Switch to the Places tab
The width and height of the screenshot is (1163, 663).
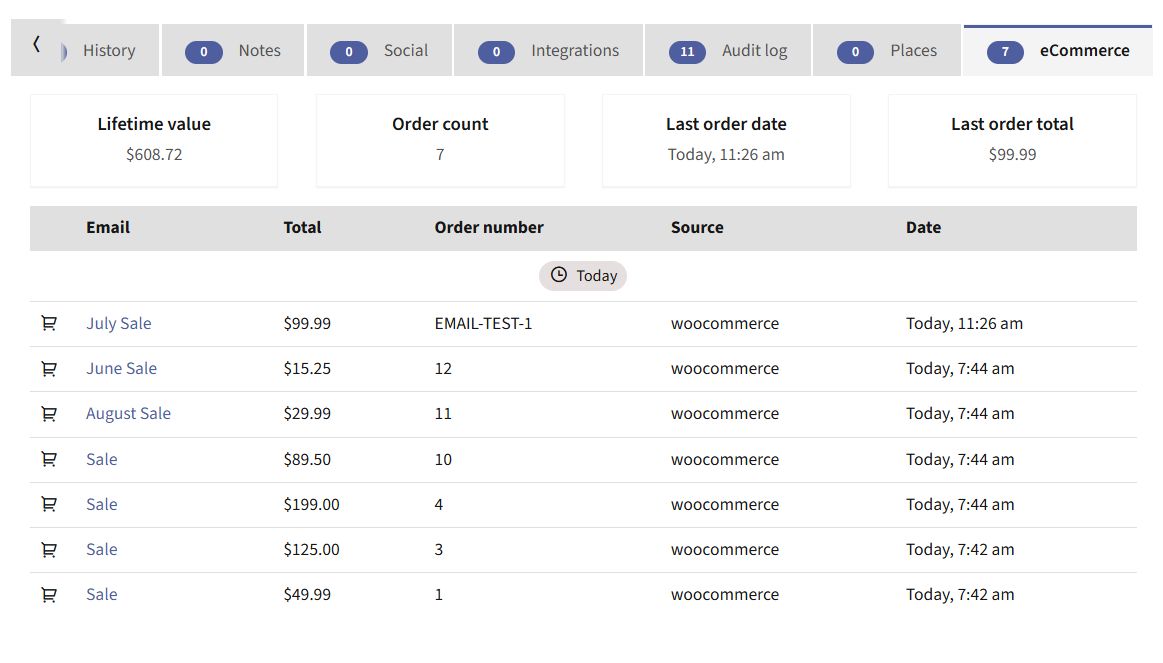(887, 50)
